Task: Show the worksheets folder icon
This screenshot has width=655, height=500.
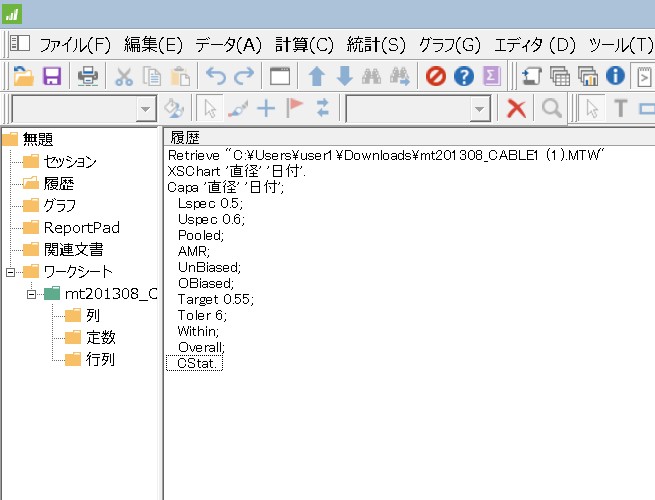Action: pos(560,76)
